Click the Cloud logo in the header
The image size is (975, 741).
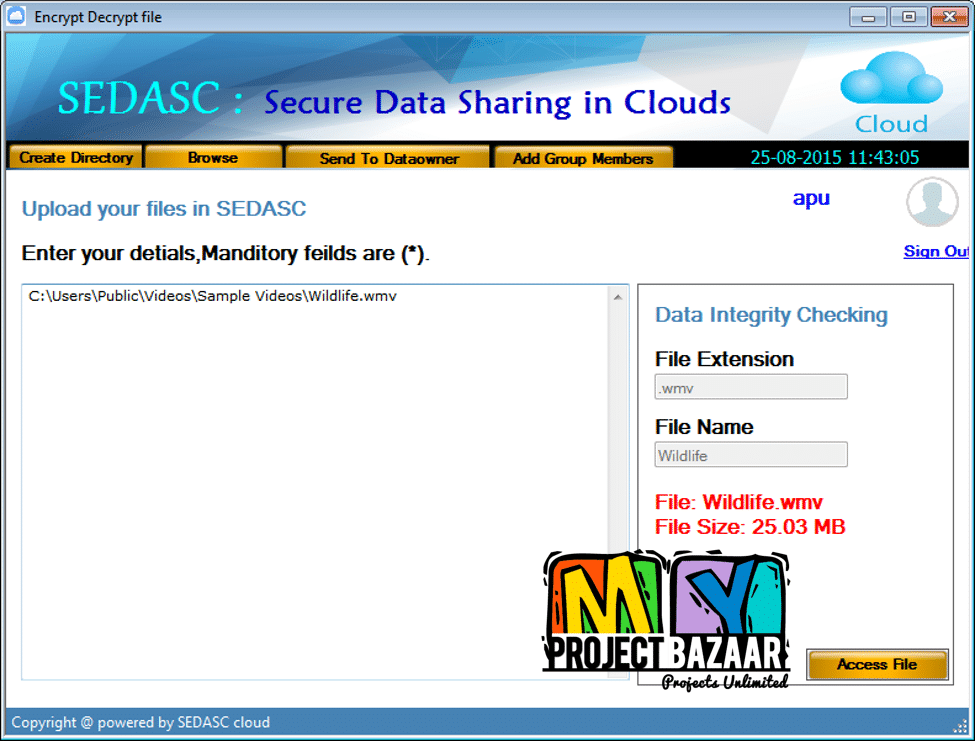click(890, 90)
